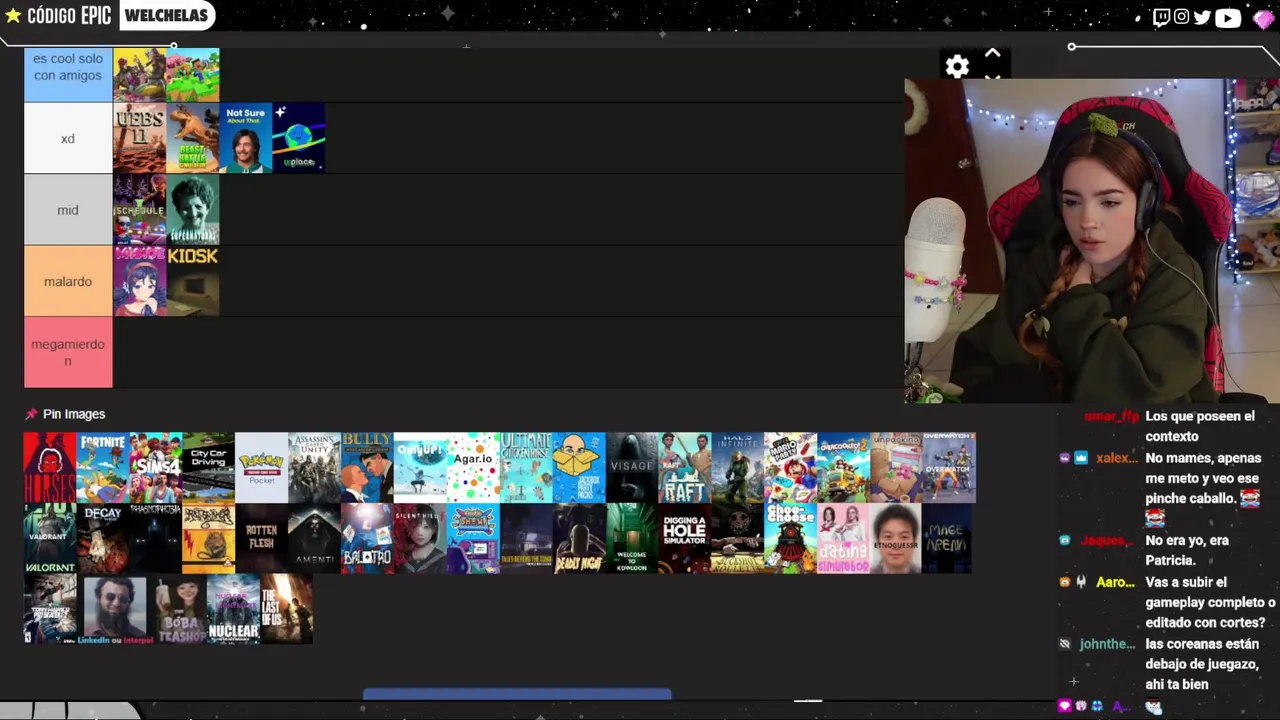
Task: Select the Mario Party thumbnail
Action: click(x=791, y=467)
